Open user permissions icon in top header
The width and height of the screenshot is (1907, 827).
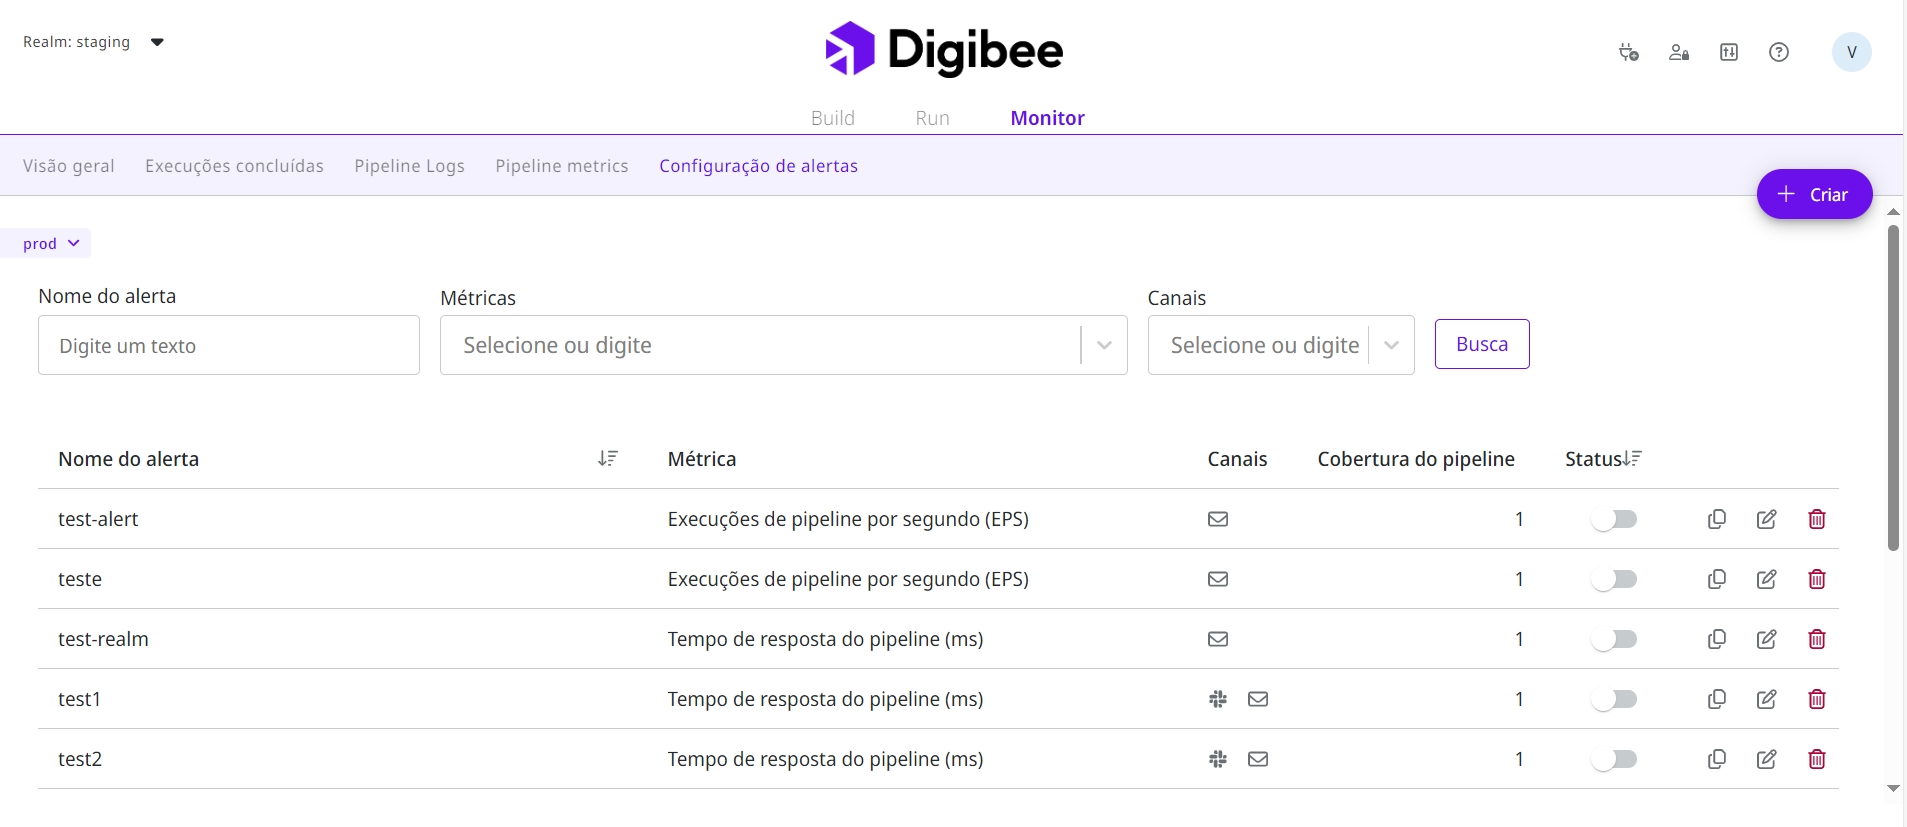point(1678,52)
